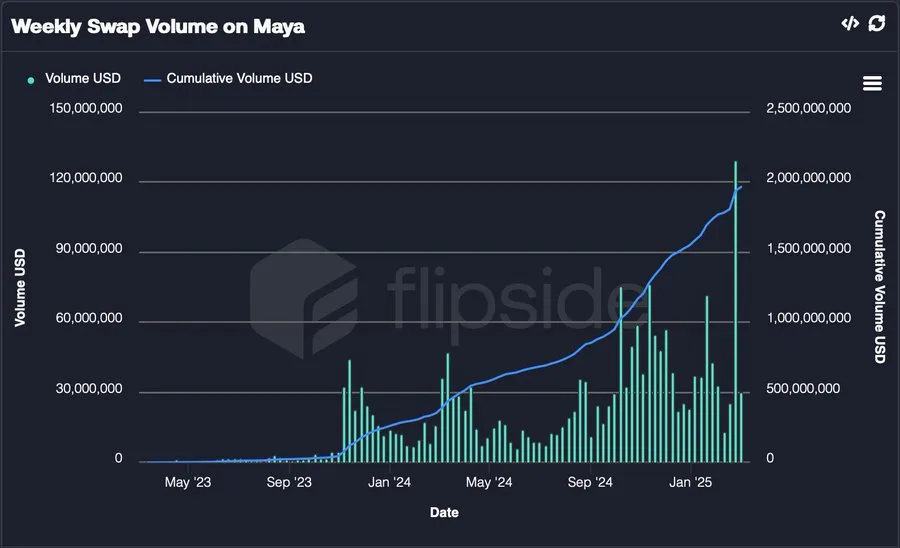This screenshot has width=900, height=548.
Task: Click the Cumulative Volume USD right axis title
Action: [x=879, y=286]
